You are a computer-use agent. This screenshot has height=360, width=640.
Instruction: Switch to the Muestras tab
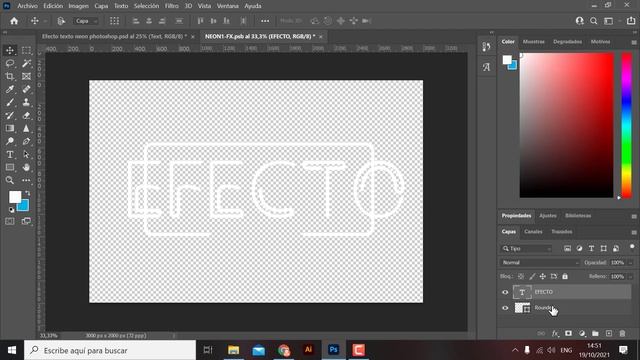[x=533, y=42]
